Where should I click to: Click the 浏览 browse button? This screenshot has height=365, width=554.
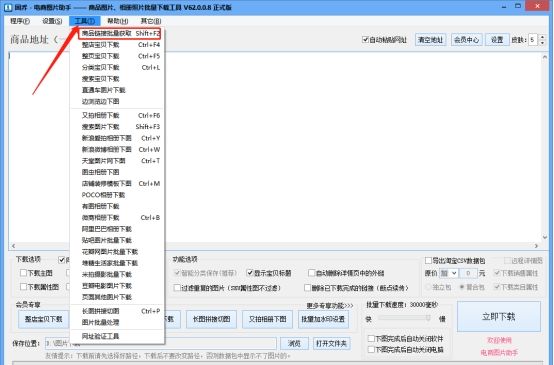coord(294,343)
